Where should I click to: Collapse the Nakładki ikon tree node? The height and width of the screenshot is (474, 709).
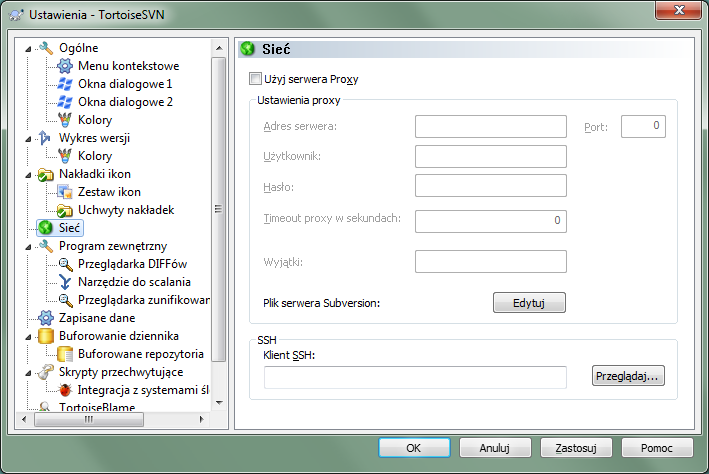(28, 175)
